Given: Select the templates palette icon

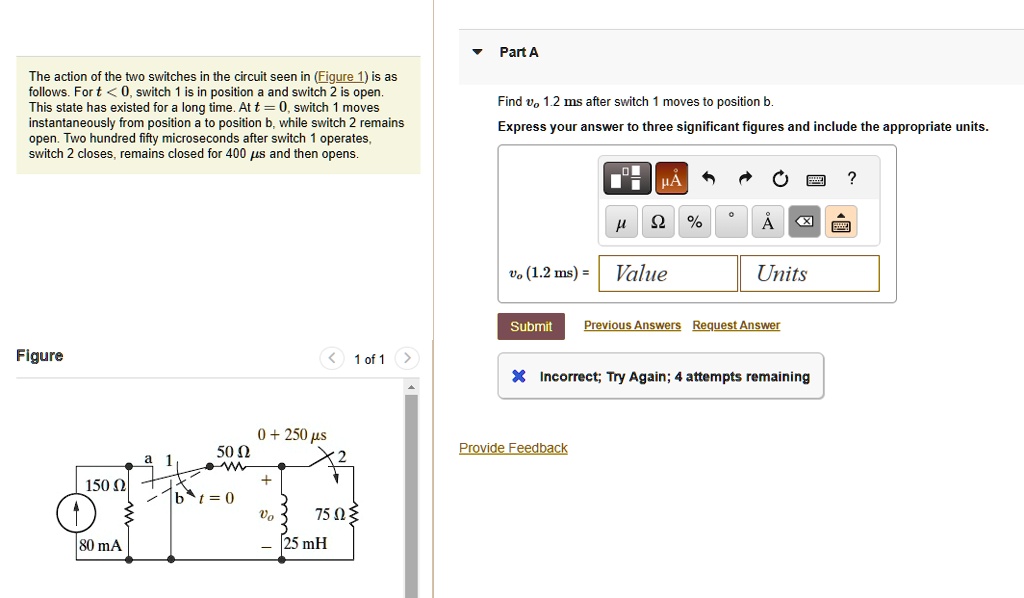Looking at the screenshot, I should click(x=627, y=178).
